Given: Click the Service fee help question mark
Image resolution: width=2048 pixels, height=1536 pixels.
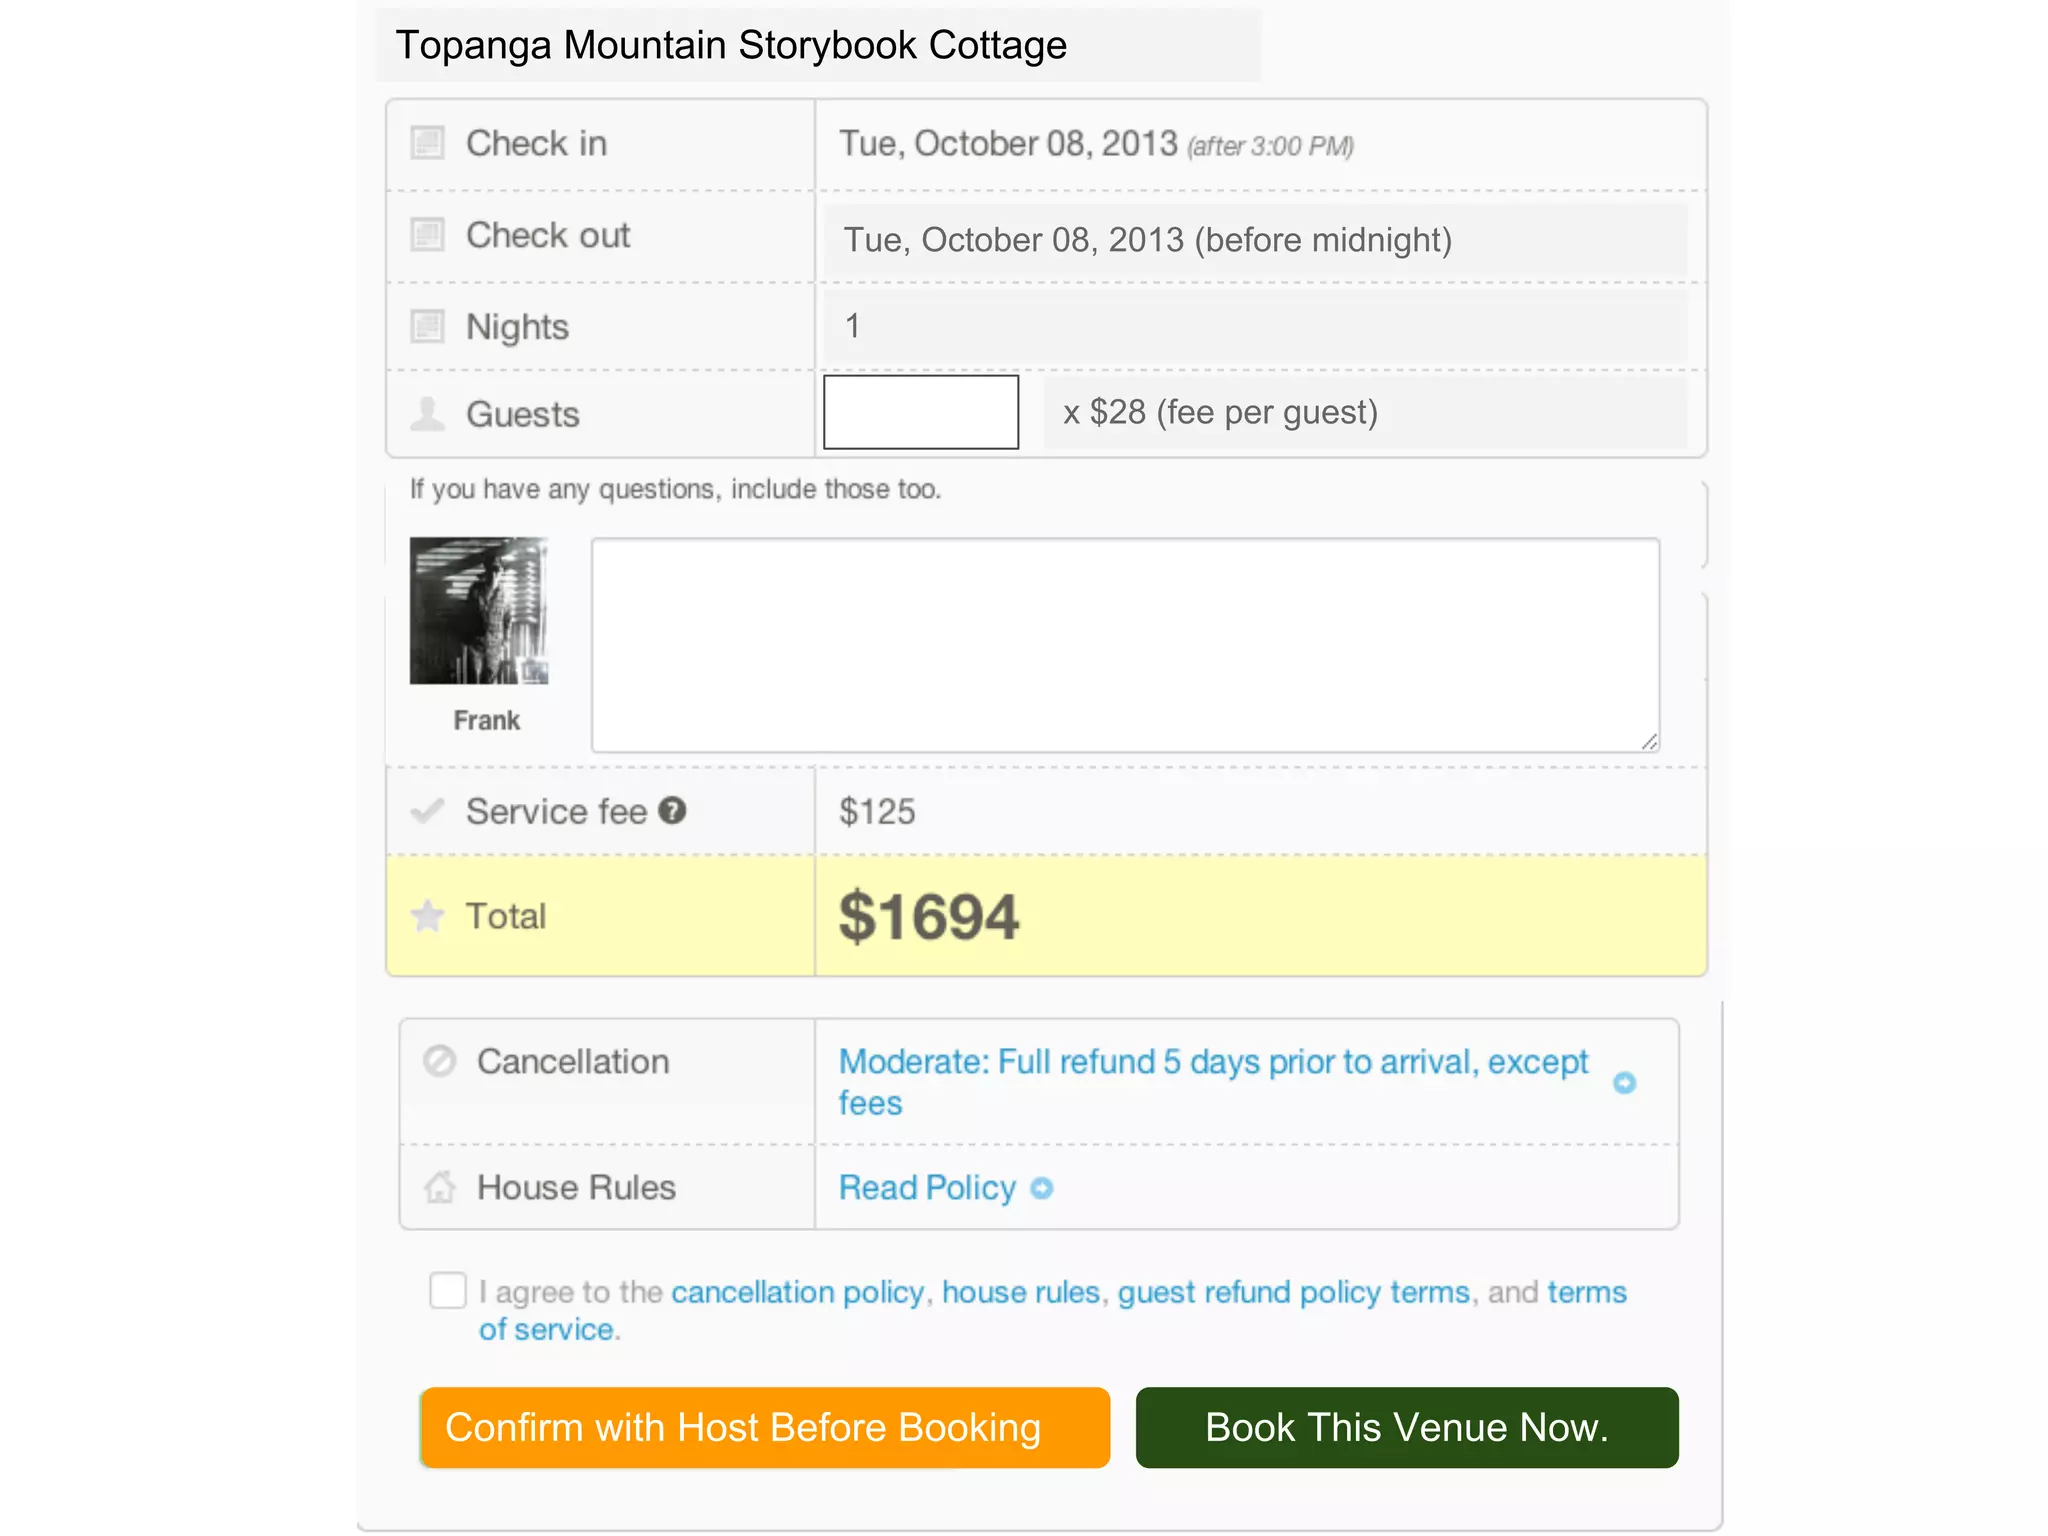Looking at the screenshot, I should 673,810.
